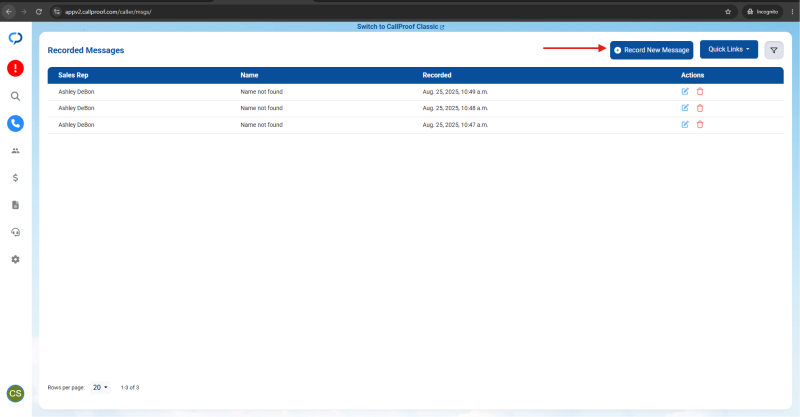Screen dimensions: 800x417
Task: Click Name not found in 10:48 row
Action: tap(261, 108)
